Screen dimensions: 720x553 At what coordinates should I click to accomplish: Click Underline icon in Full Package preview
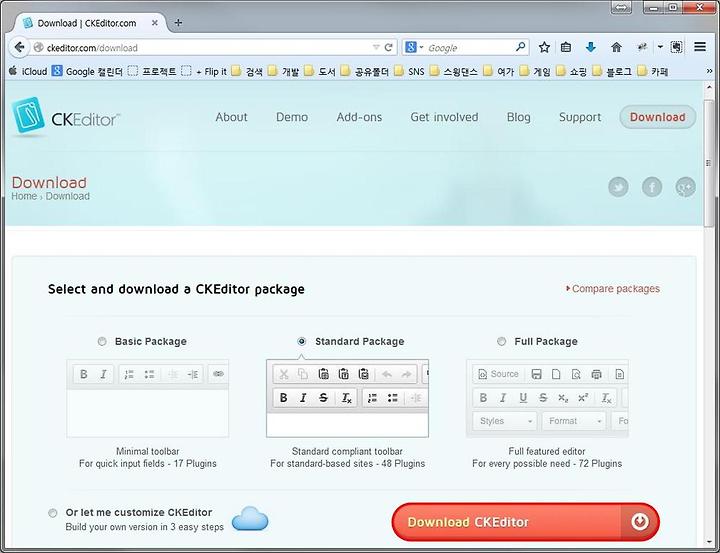coord(523,398)
